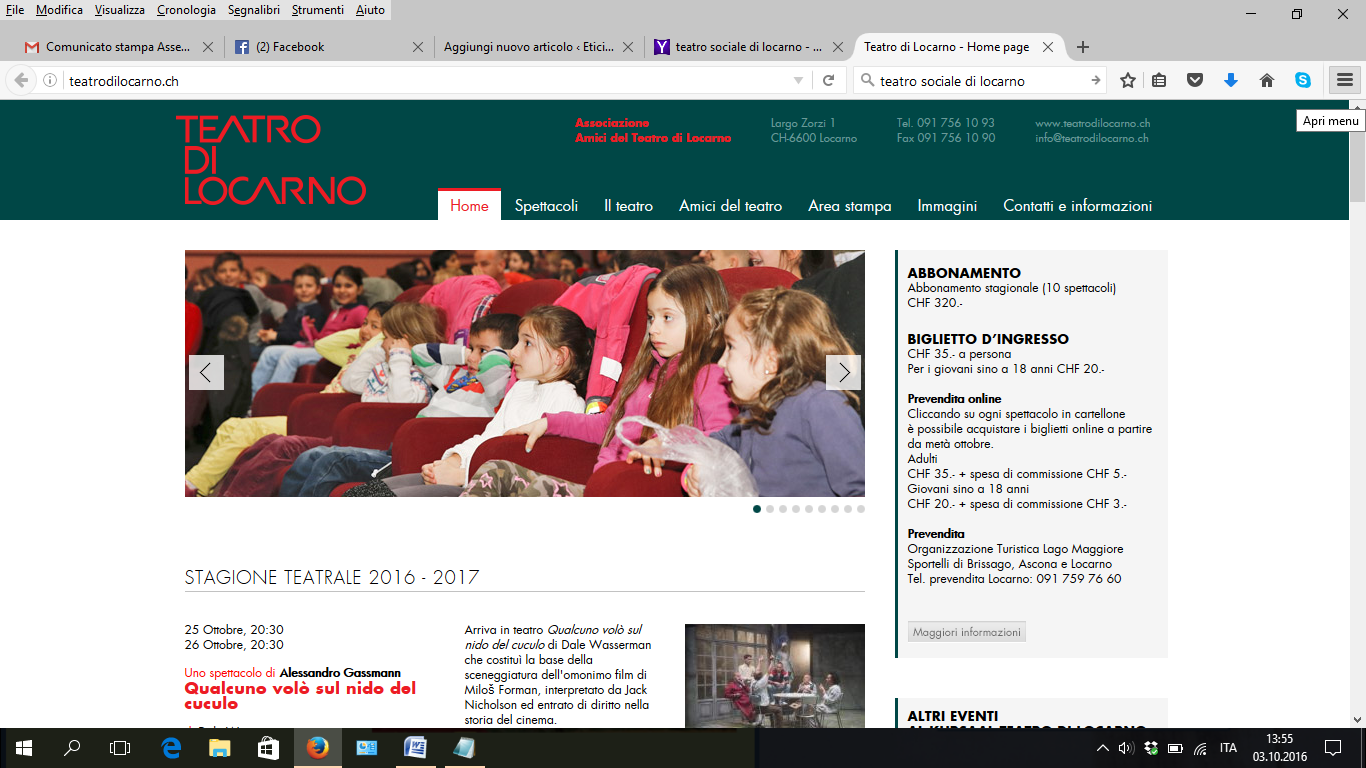Viewport: 1366px width, 768px height.
Task: Close the Facebook tab
Action: tap(417, 47)
